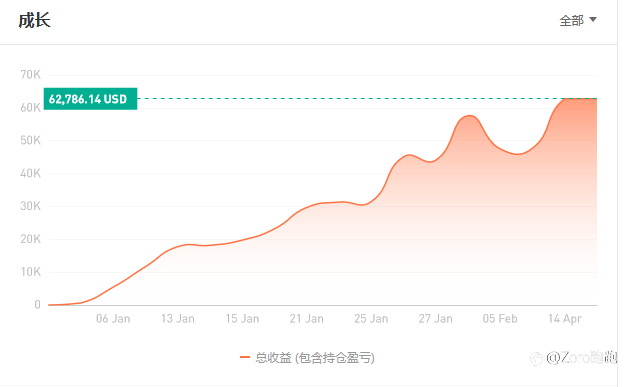
Task: Select the 15 Jan axis label
Action: pos(242,319)
